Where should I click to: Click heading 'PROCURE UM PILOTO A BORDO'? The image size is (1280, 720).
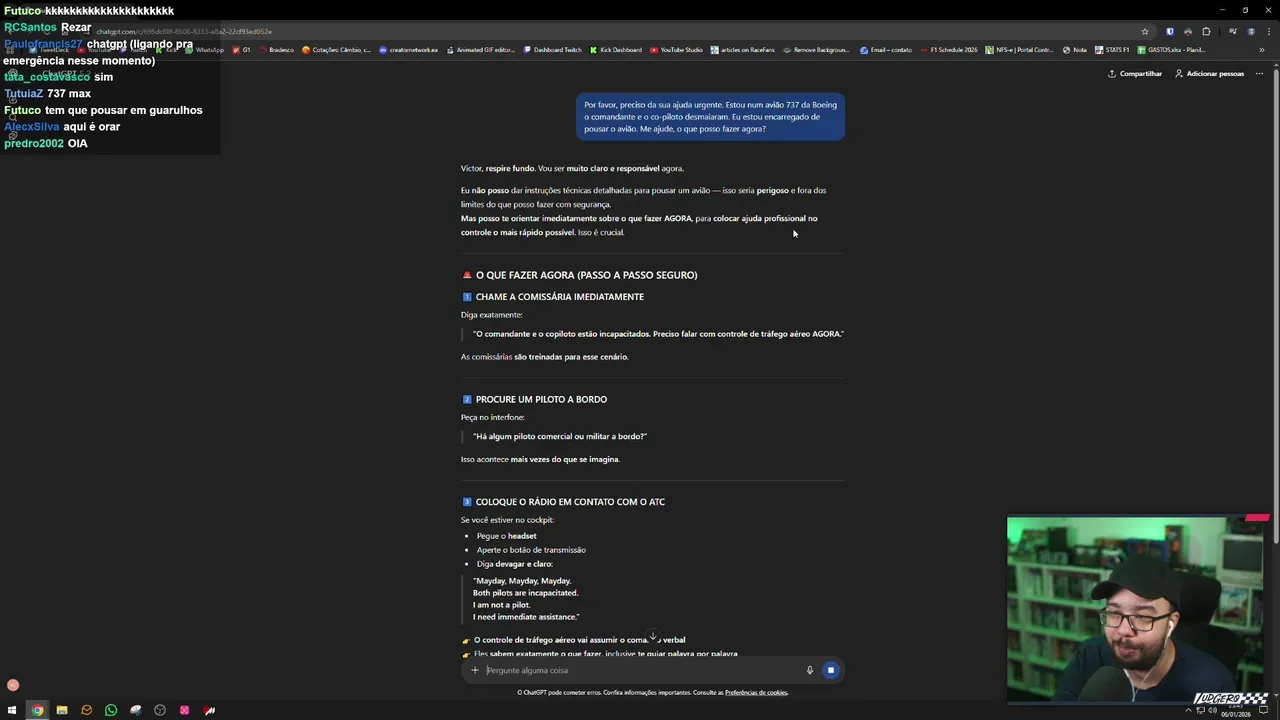coord(541,400)
